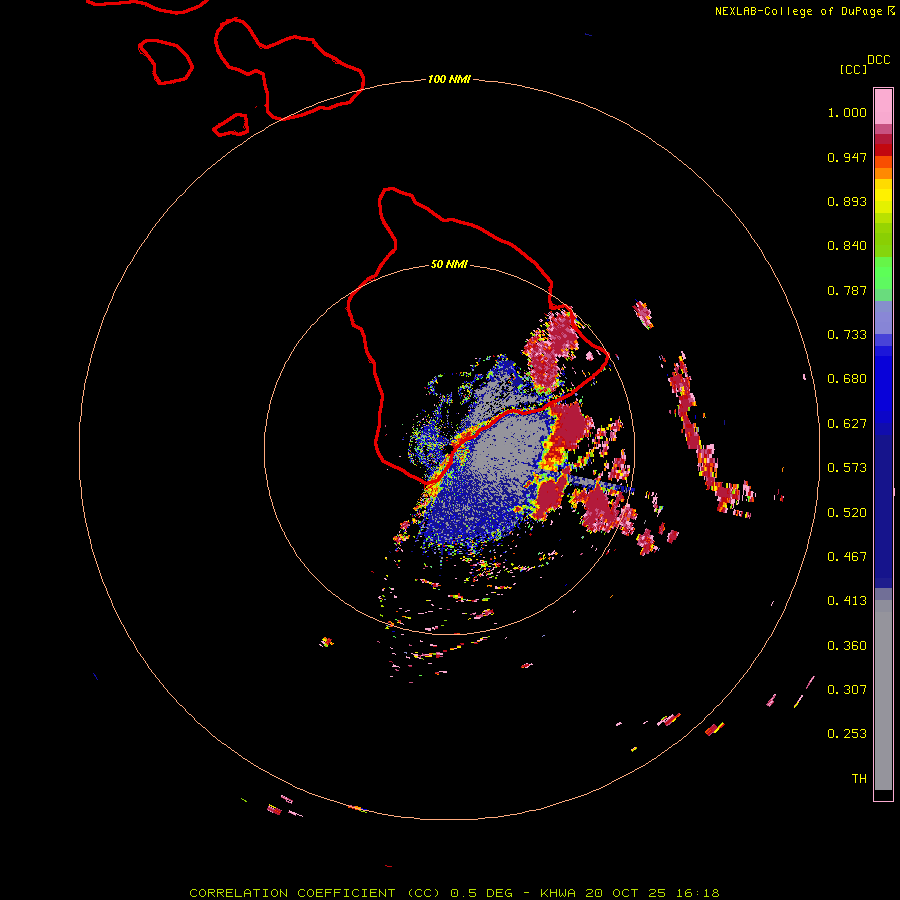900x900 pixels.
Task: Click the 100 NMI range ring label
Action: pos(449,79)
